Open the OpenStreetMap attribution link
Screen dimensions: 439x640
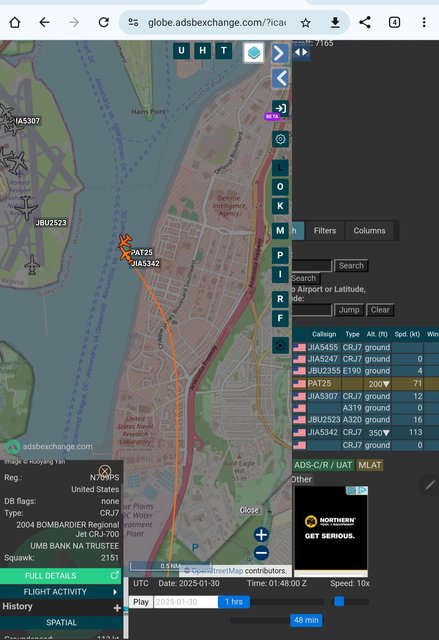217,571
